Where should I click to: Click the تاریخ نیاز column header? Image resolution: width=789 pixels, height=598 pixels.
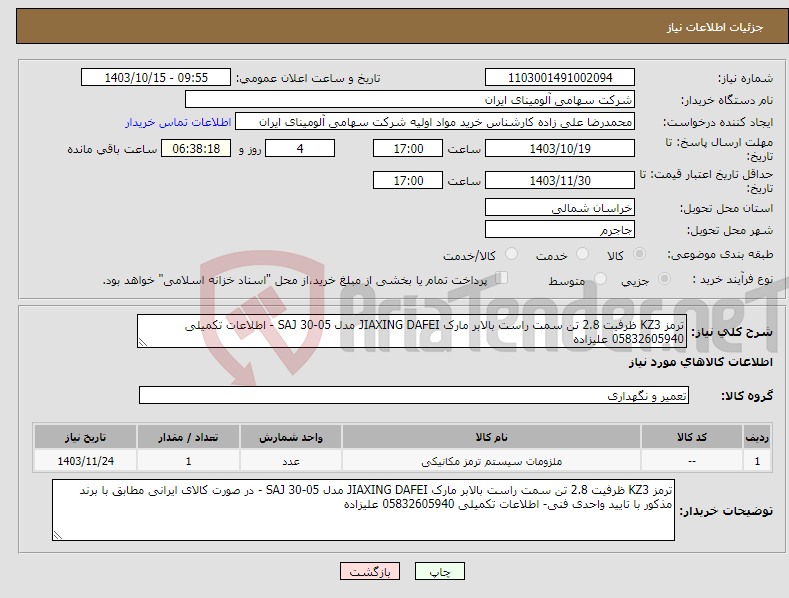tap(86, 437)
